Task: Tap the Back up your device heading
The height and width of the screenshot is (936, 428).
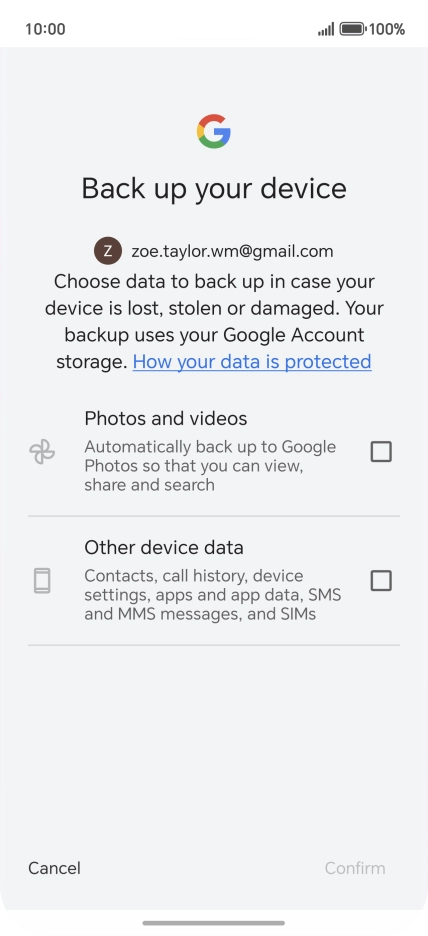Action: [214, 189]
